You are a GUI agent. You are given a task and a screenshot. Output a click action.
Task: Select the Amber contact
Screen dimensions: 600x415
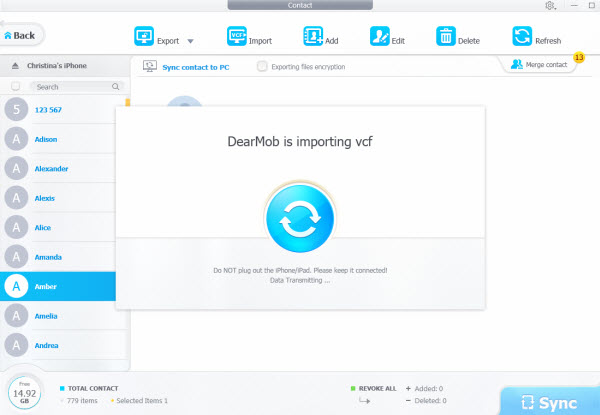pyautogui.click(x=58, y=286)
